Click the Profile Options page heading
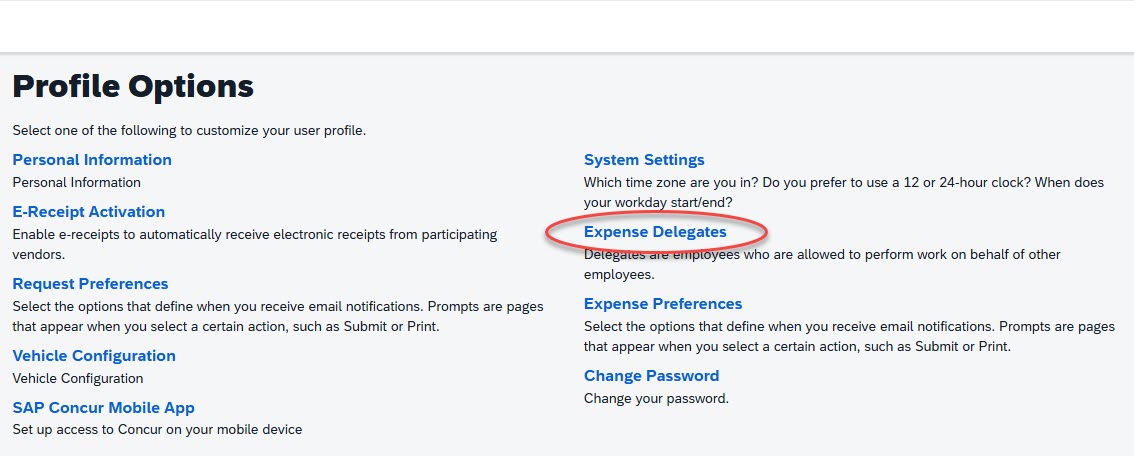Screen dimensions: 1134x456 (x=133, y=87)
